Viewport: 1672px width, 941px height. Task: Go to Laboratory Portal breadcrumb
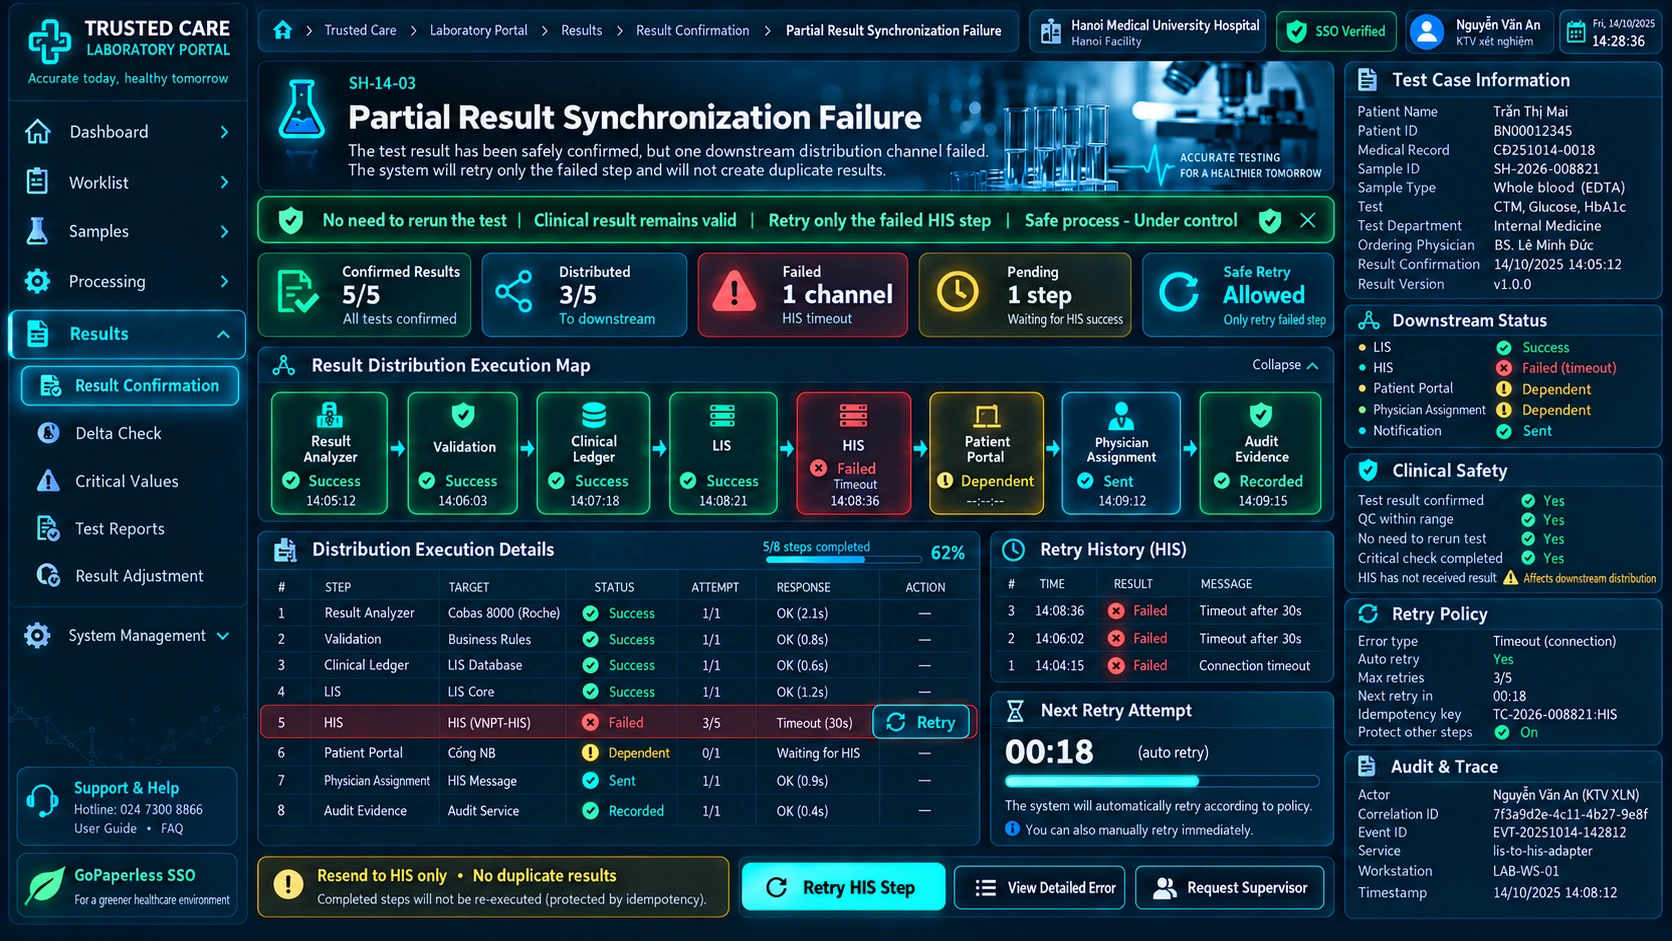(x=478, y=30)
